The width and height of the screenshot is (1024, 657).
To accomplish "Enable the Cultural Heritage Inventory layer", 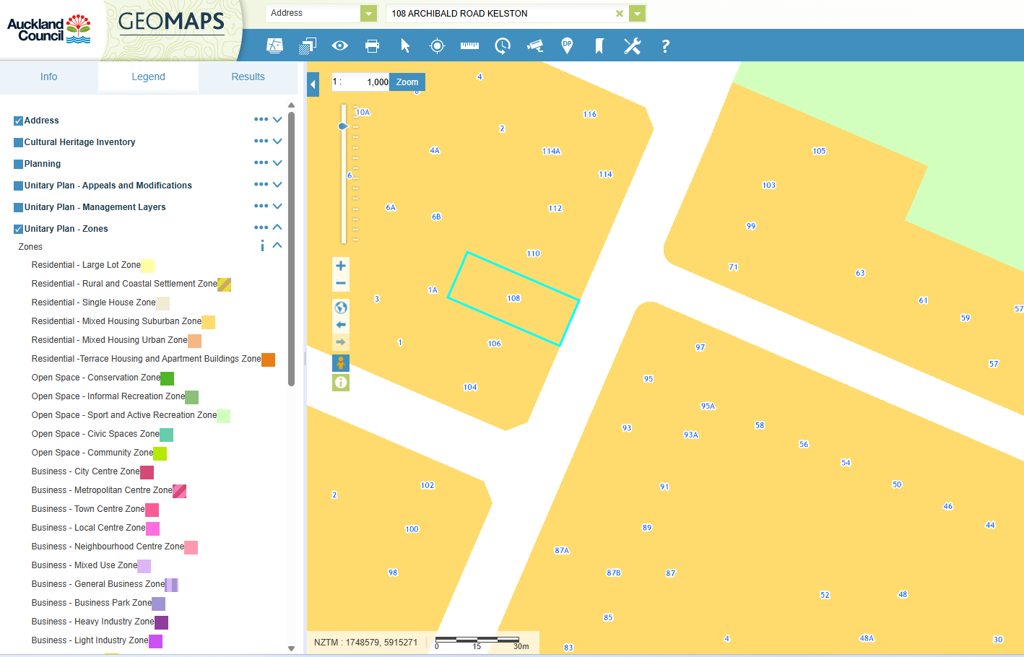I will point(18,143).
